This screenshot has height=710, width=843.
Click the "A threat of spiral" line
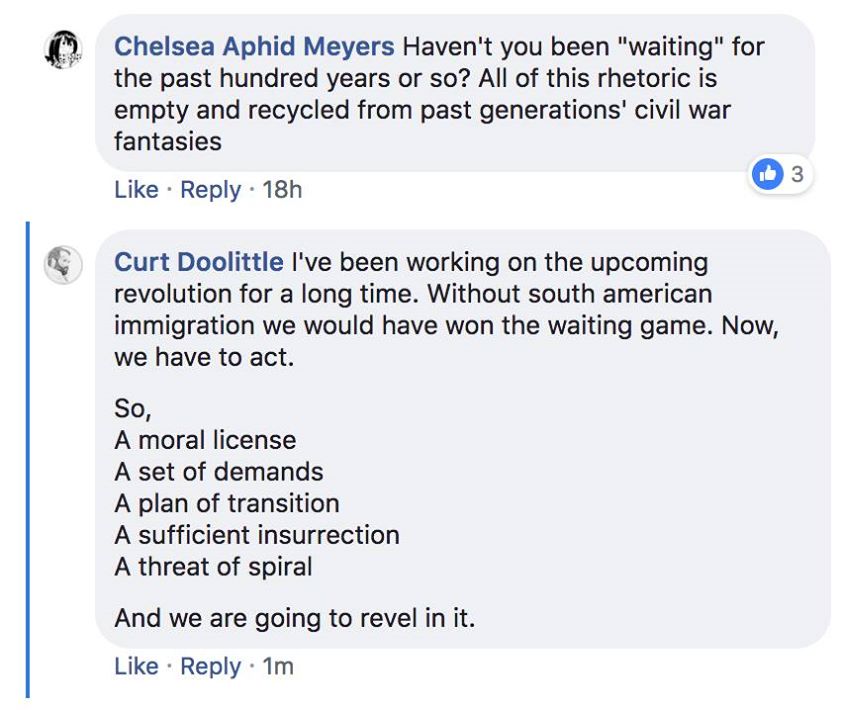point(213,567)
